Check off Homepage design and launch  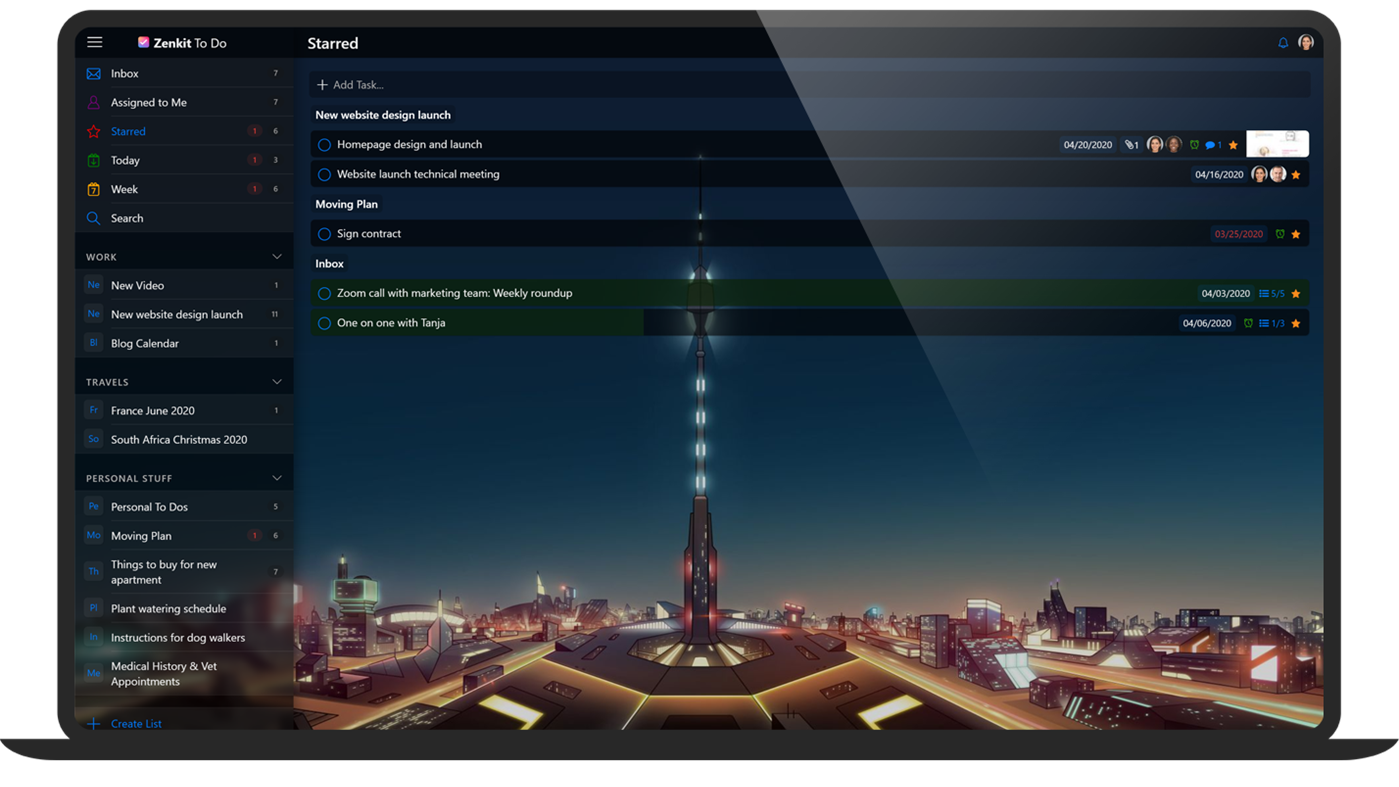(323, 143)
